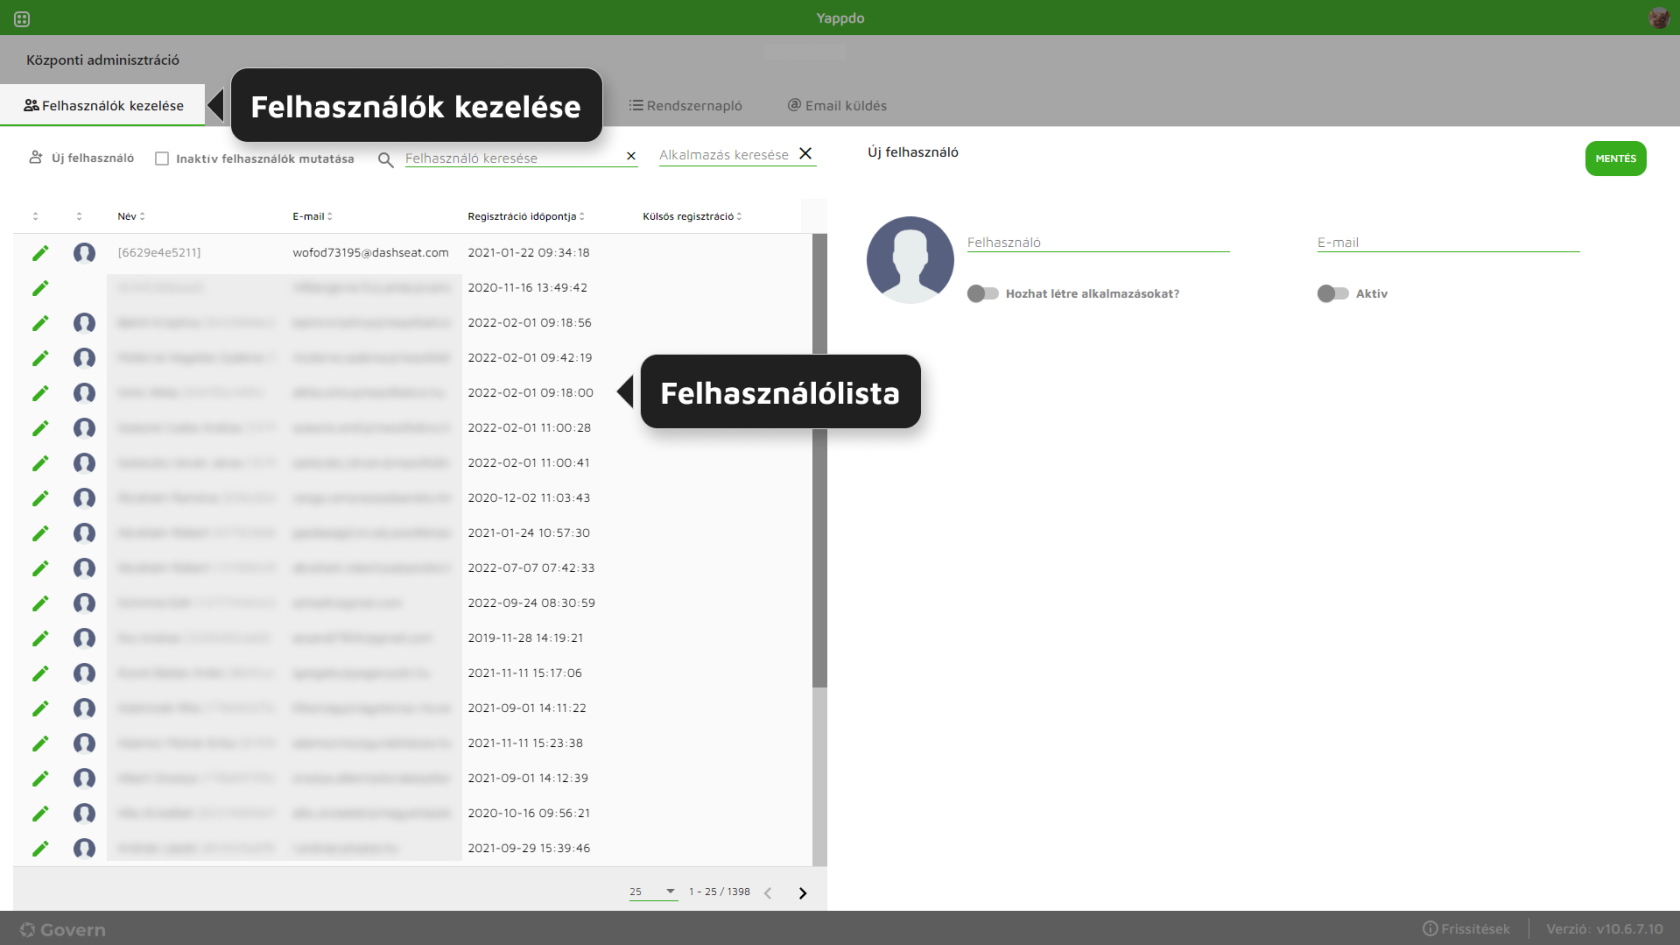Edit the user registered 2020-11-16 13:49:42

[x=40, y=288]
